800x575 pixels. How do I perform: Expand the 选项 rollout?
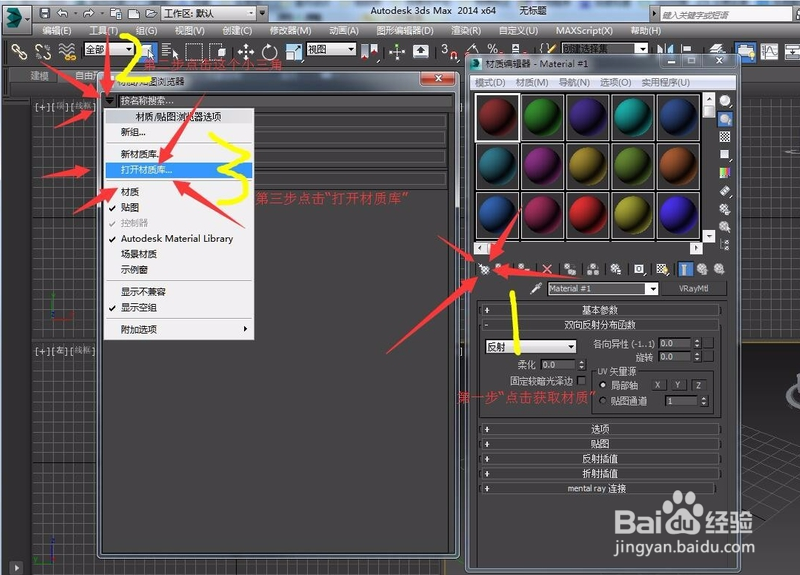[600, 429]
